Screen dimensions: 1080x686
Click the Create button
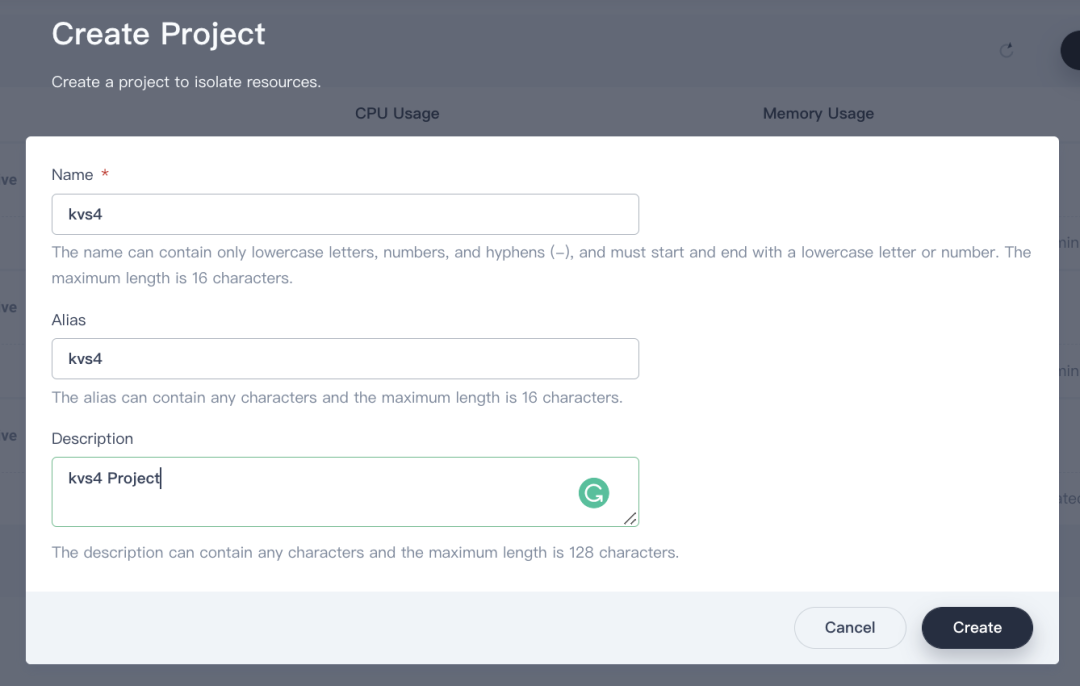[977, 627]
